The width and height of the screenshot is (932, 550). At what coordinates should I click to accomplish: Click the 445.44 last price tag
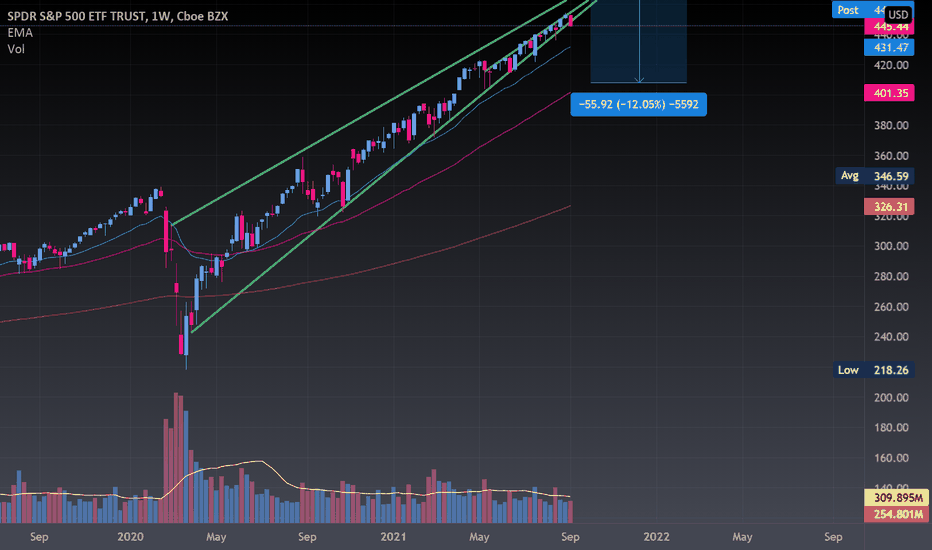889,27
